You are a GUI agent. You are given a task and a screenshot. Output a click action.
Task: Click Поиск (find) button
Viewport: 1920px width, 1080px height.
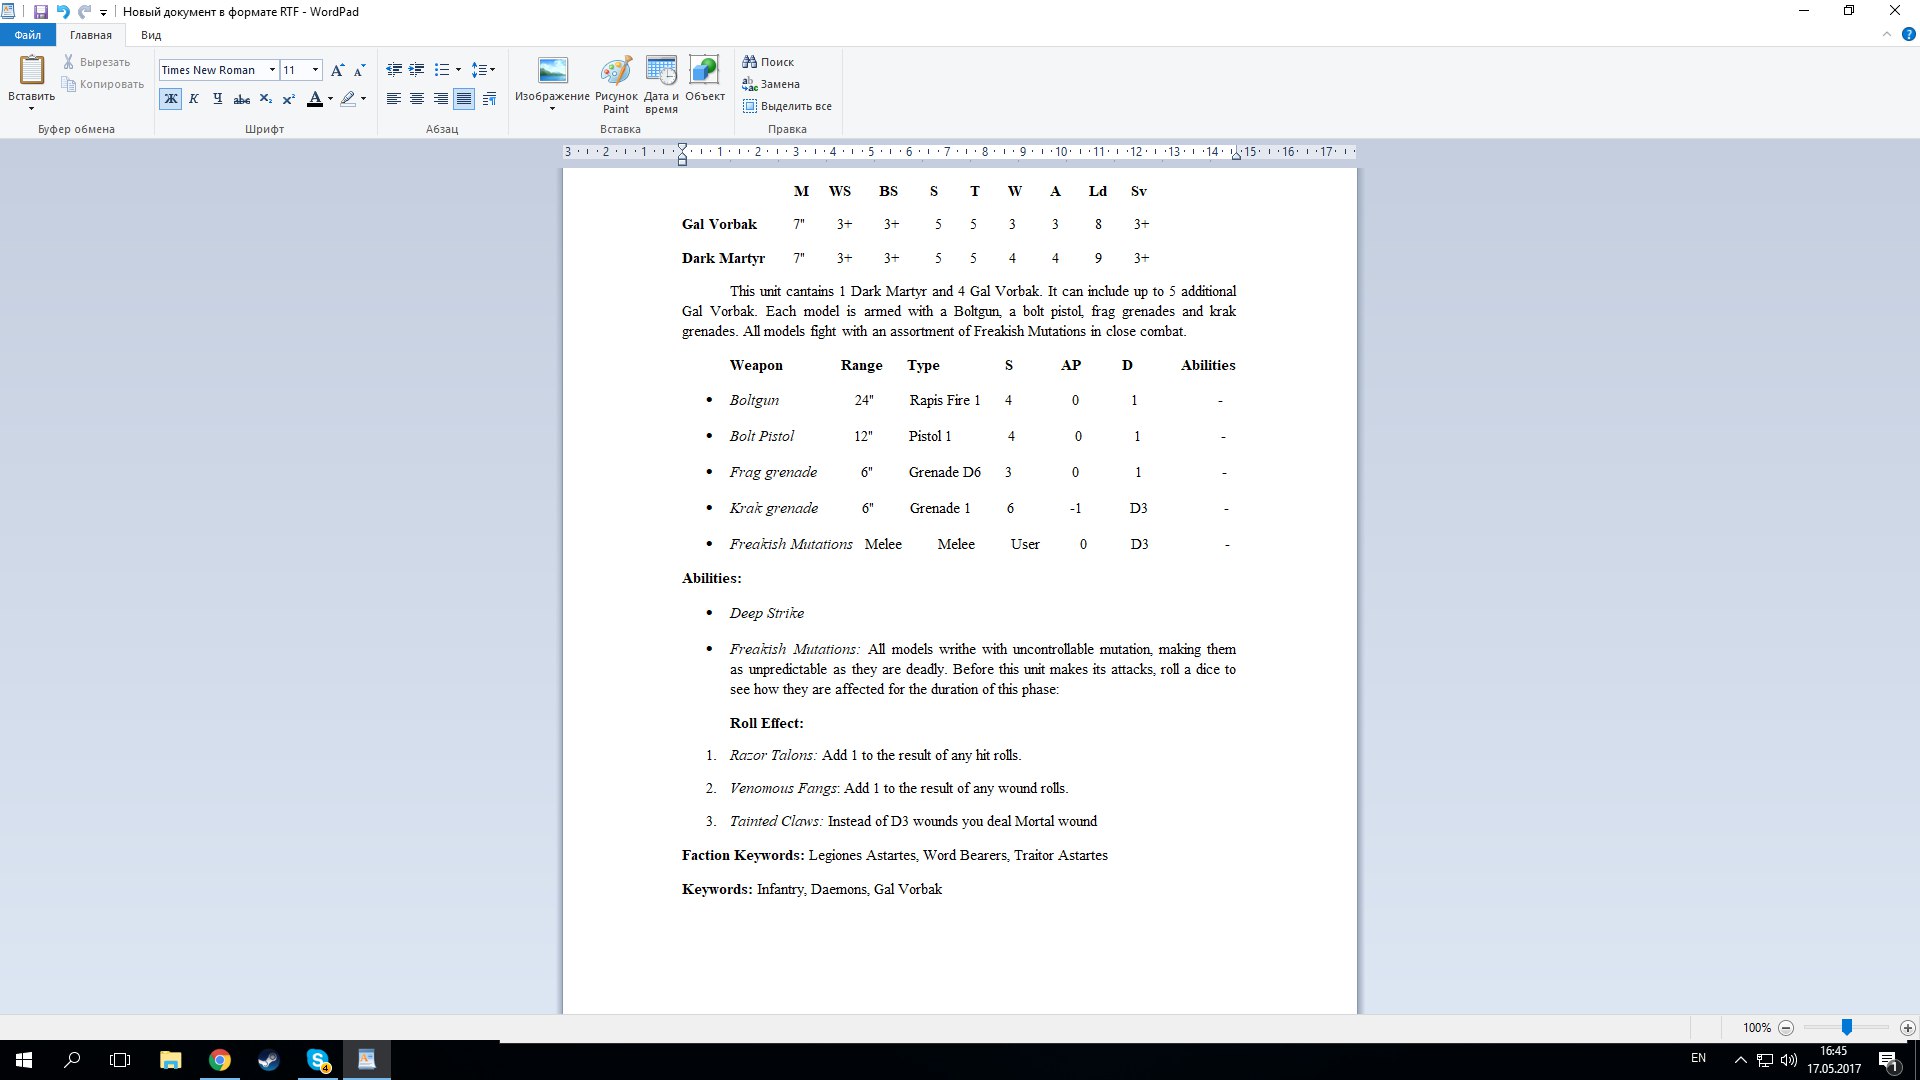768,62
